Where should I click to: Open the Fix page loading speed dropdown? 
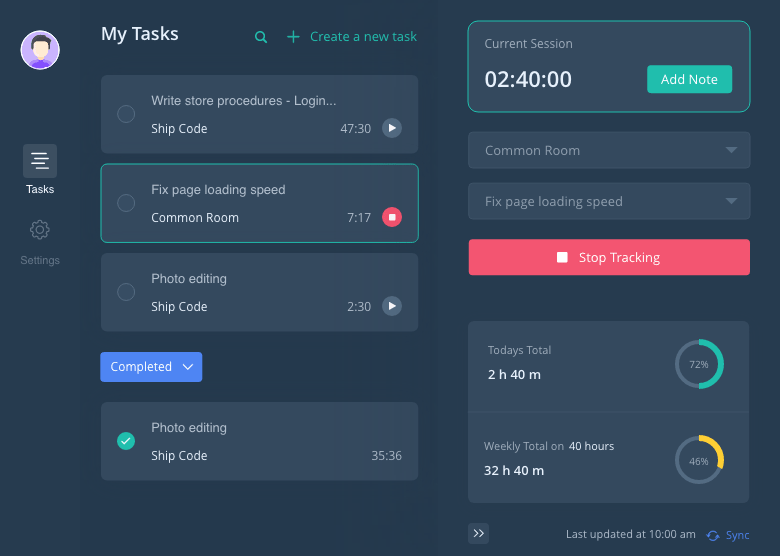point(609,201)
